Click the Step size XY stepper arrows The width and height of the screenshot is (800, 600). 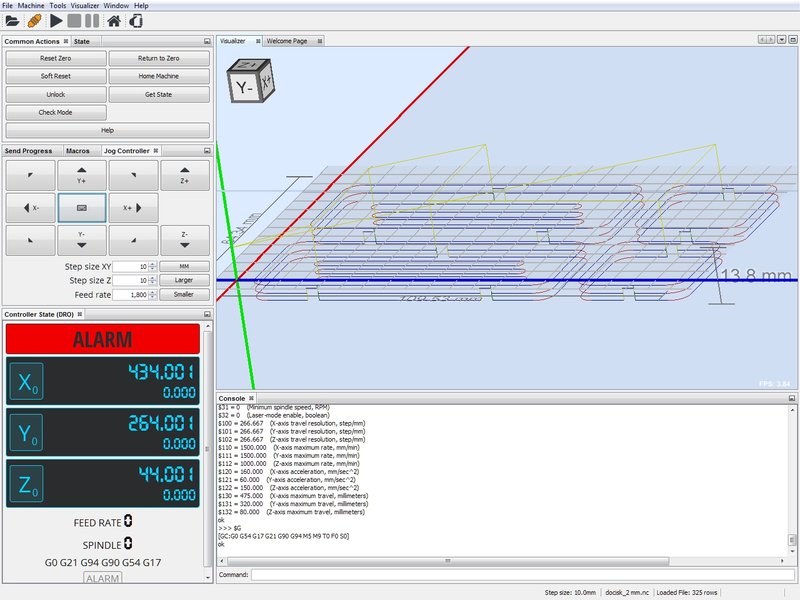pos(153,266)
